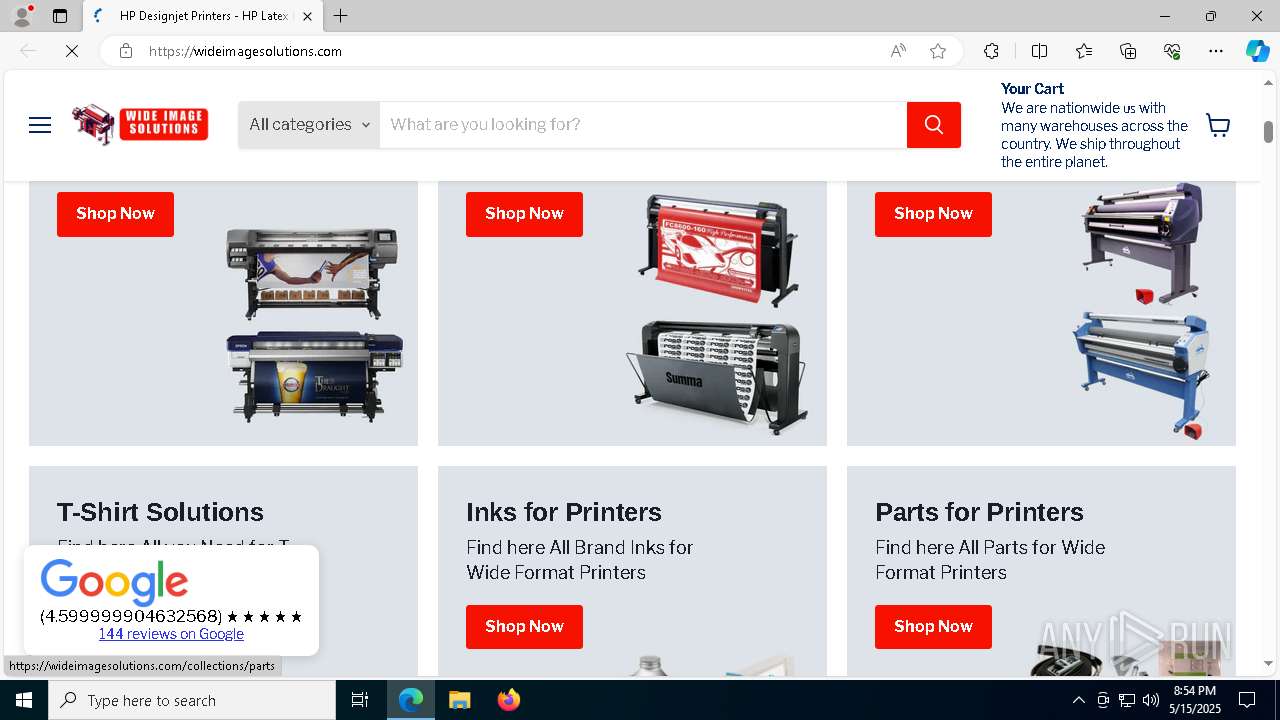Open the Copilot sidebar
Viewport: 1280px width, 720px height.
(x=1257, y=51)
